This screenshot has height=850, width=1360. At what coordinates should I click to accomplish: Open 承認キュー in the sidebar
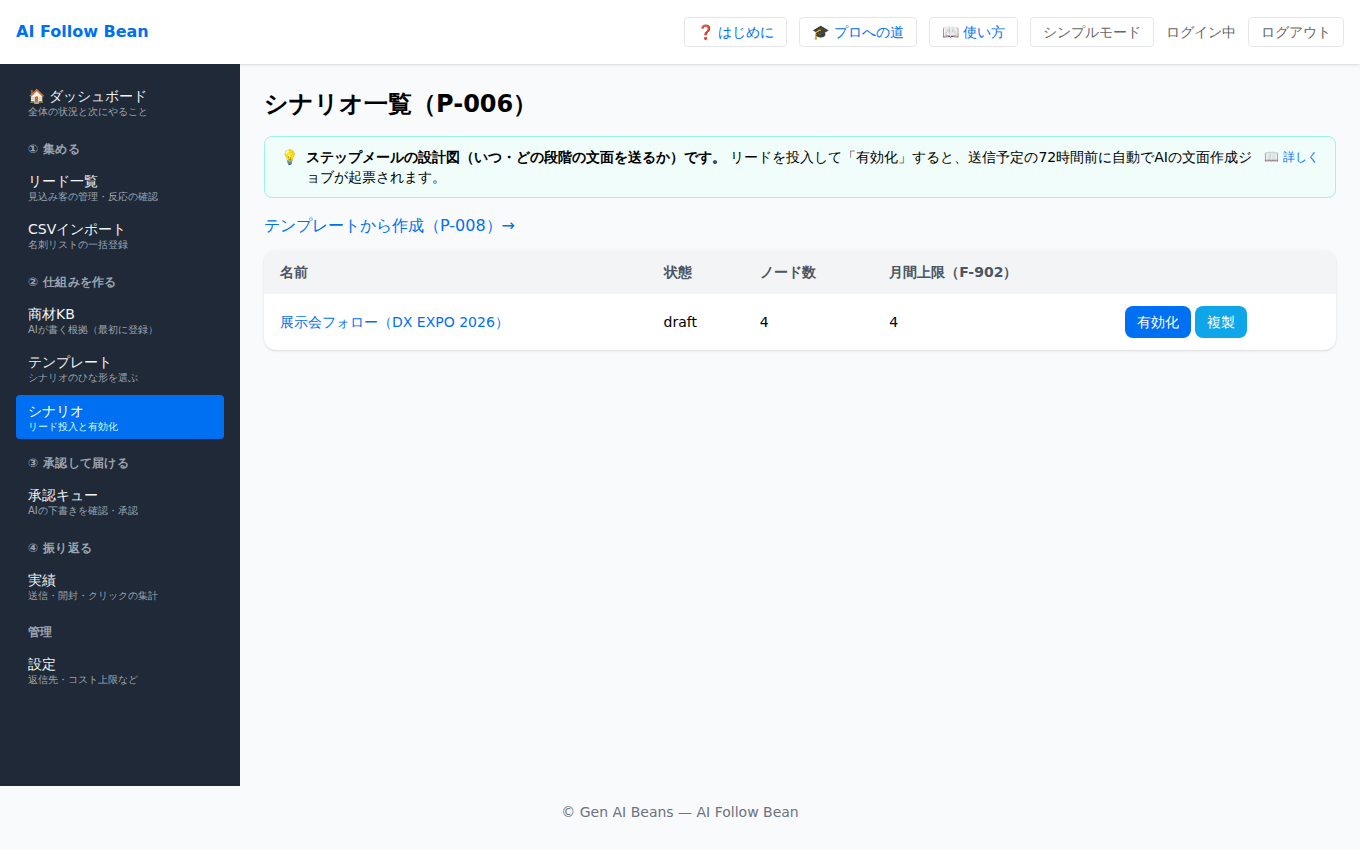pyautogui.click(x=120, y=502)
